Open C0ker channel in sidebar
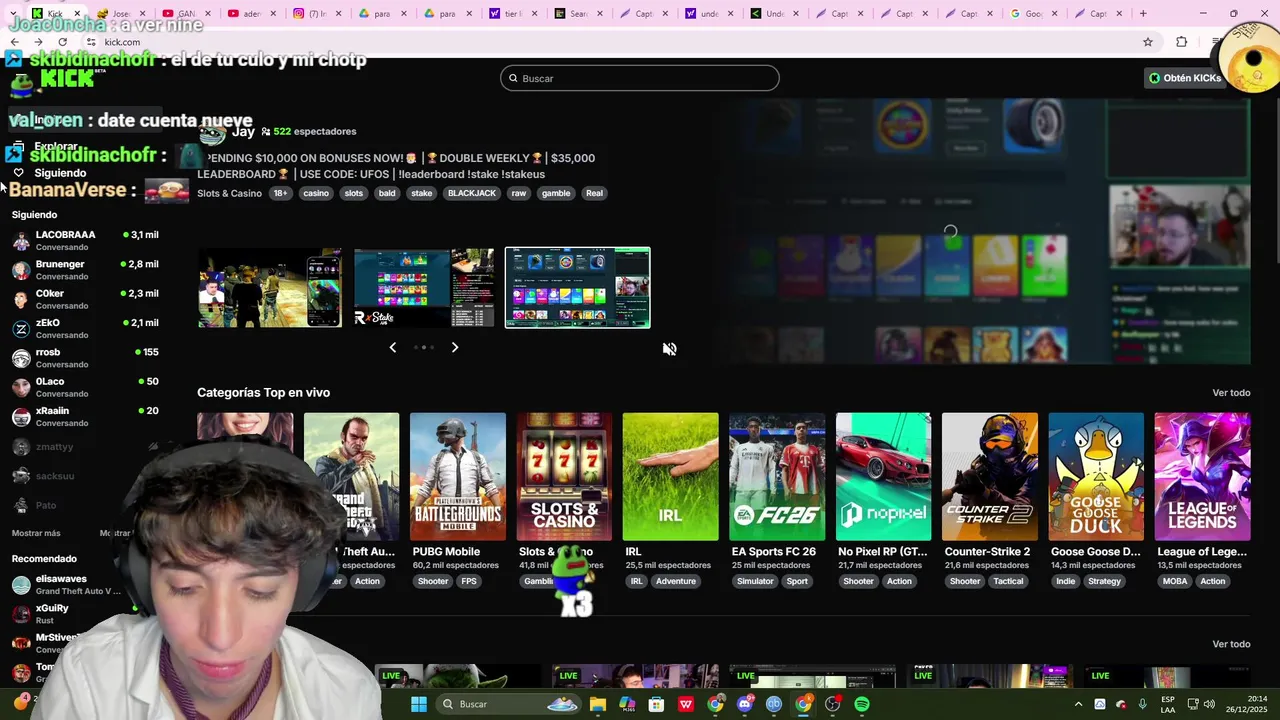 [85, 299]
